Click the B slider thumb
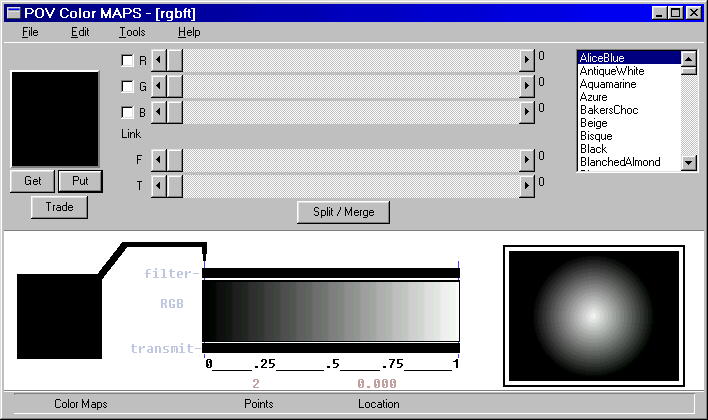Screen dimensions: 708x420 pos(175,112)
